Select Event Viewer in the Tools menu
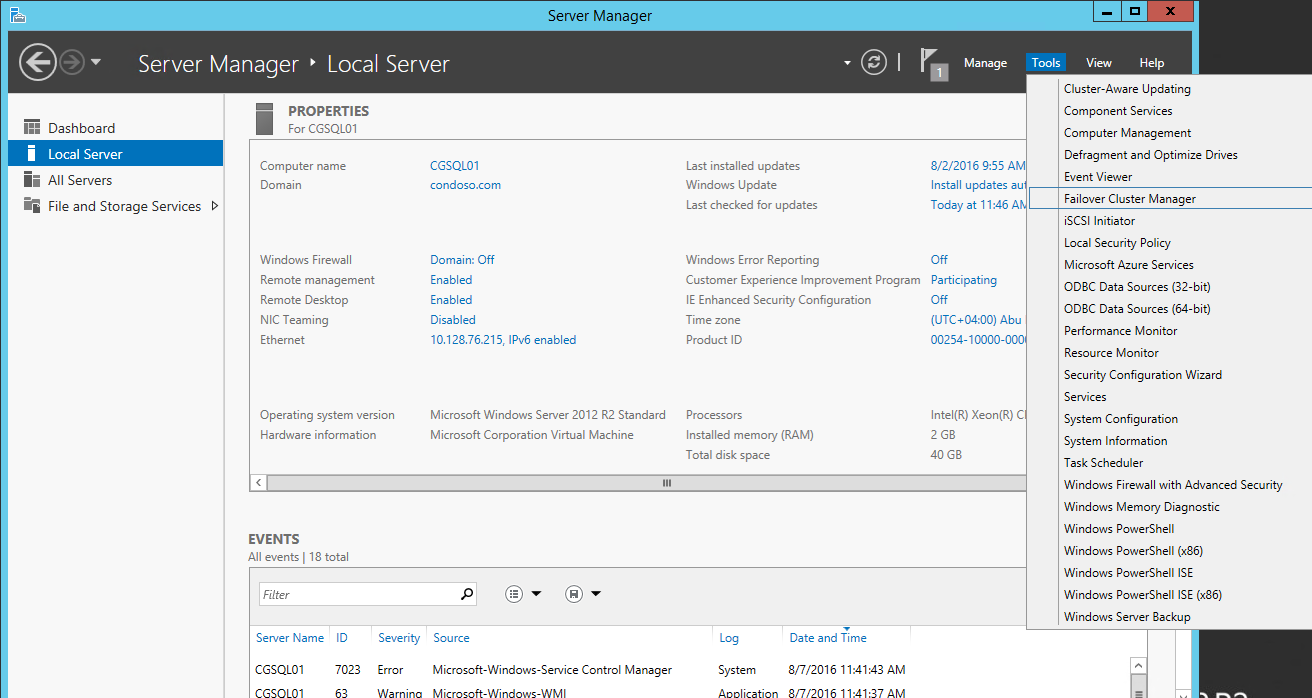 (x=1098, y=177)
